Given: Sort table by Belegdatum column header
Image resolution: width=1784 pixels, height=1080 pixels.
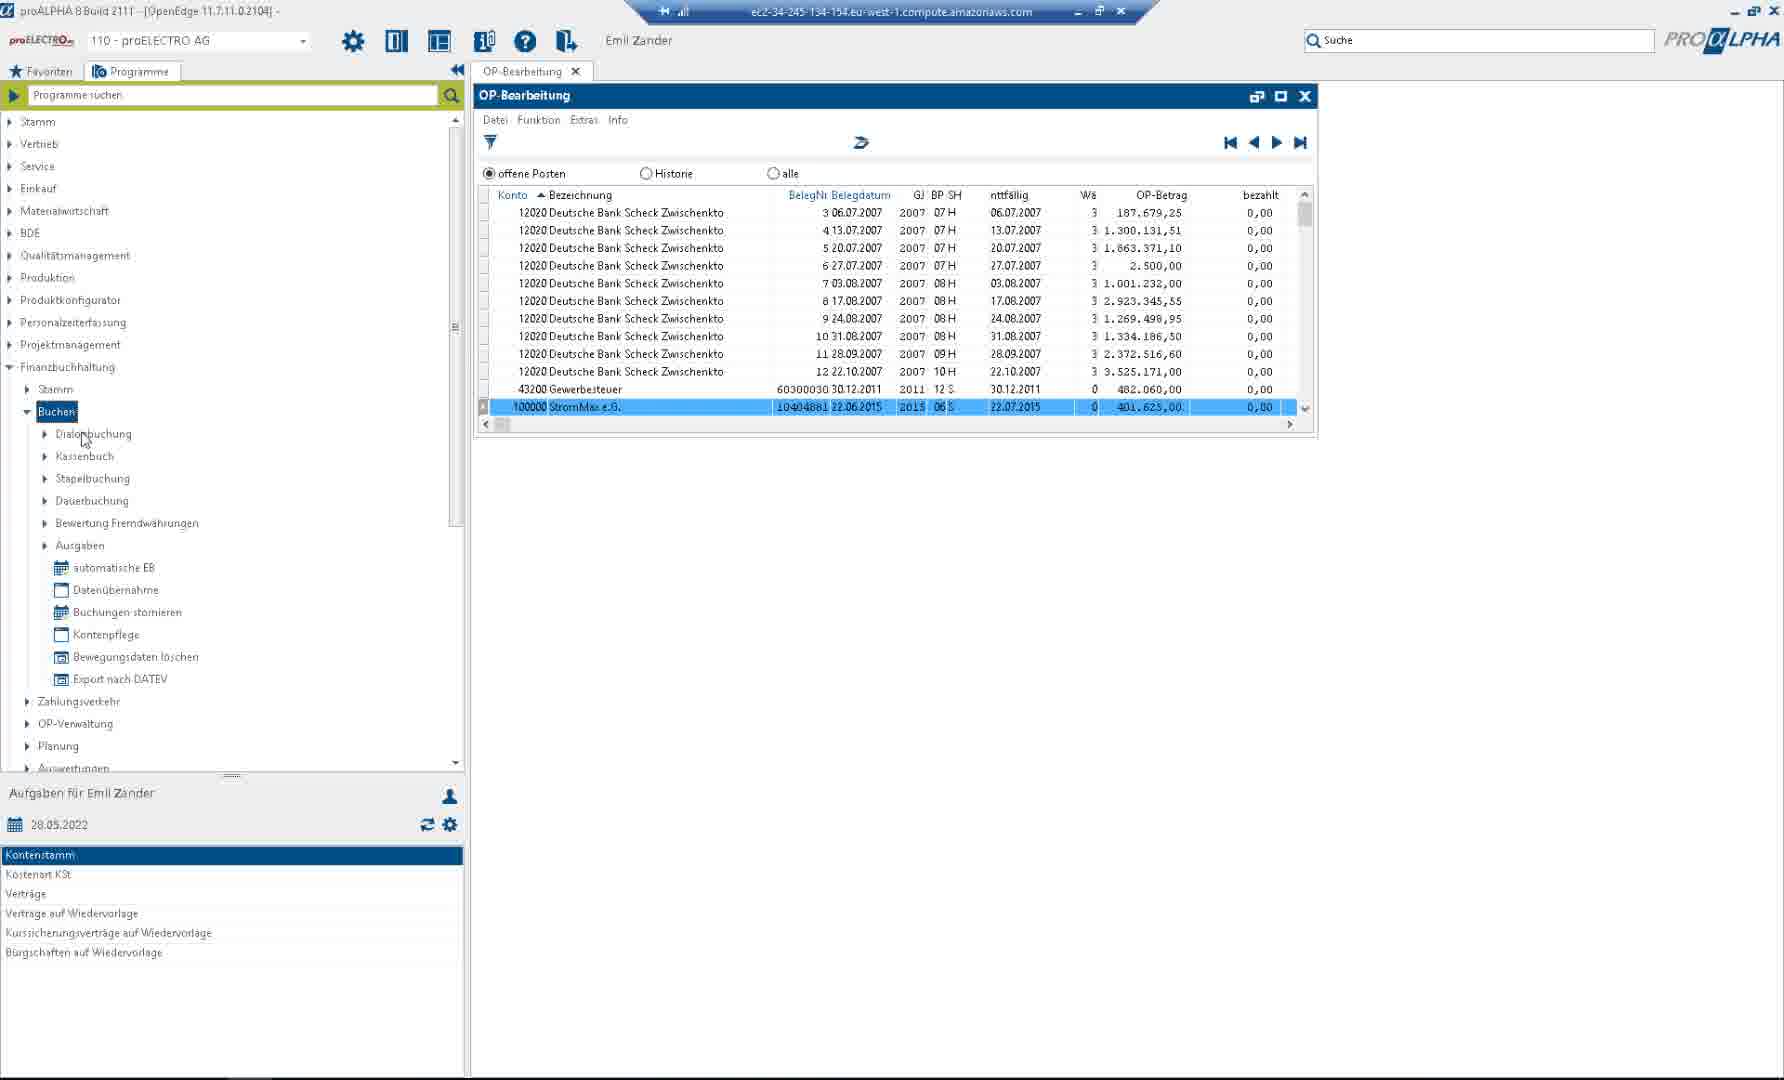Looking at the screenshot, I should (861, 195).
